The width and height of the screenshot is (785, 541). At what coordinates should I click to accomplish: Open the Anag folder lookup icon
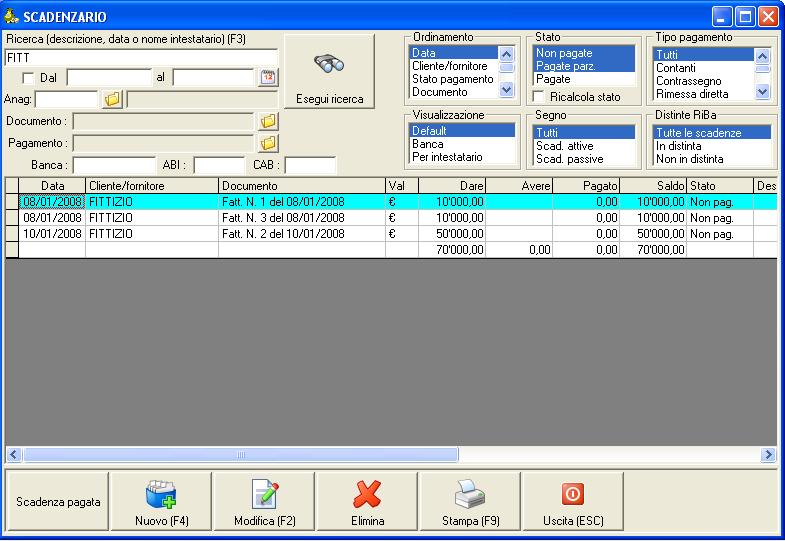point(112,99)
